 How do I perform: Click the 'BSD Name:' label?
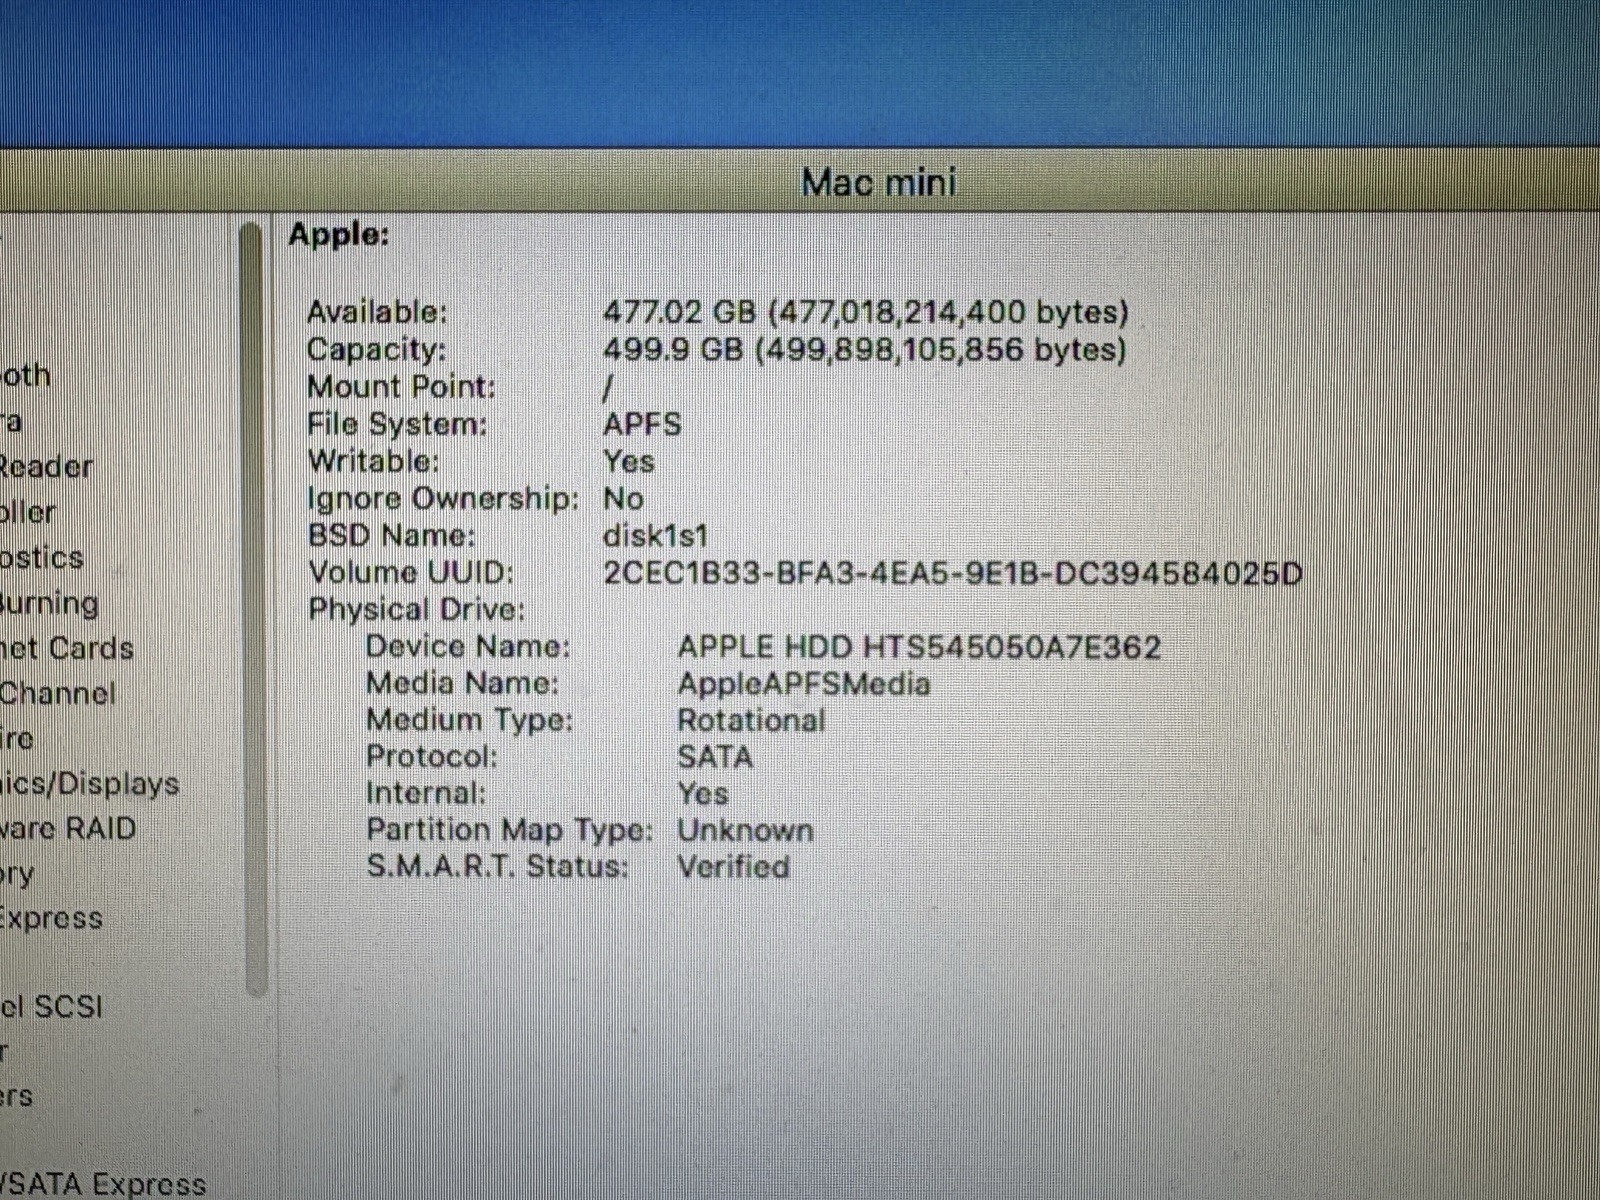(x=391, y=535)
